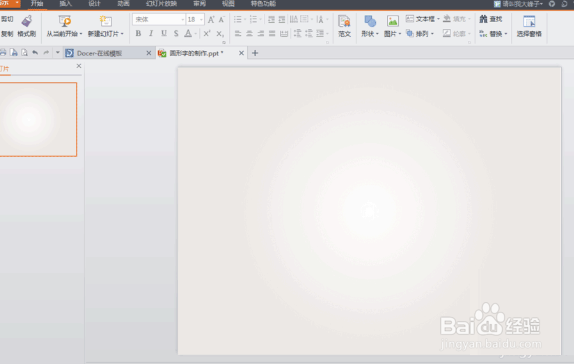Click the font color A icon
Viewport: 574px width, 364px height.
[188, 33]
